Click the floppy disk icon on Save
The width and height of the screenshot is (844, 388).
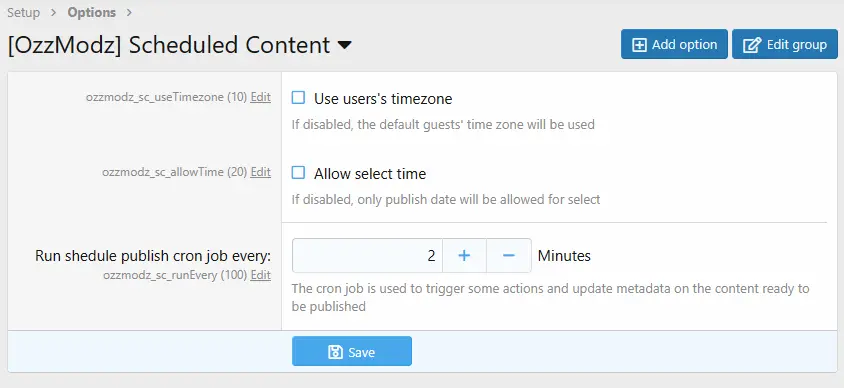(x=335, y=352)
